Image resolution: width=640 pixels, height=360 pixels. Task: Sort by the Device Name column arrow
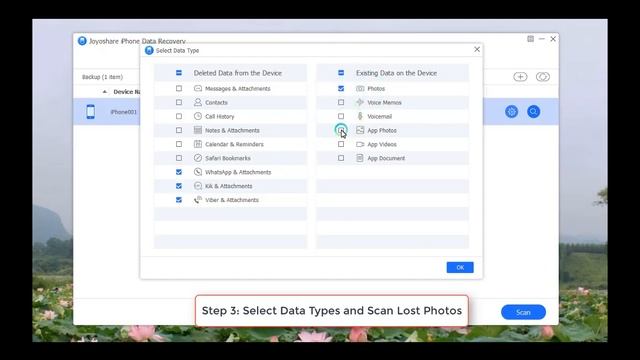pyautogui.click(x=105, y=92)
